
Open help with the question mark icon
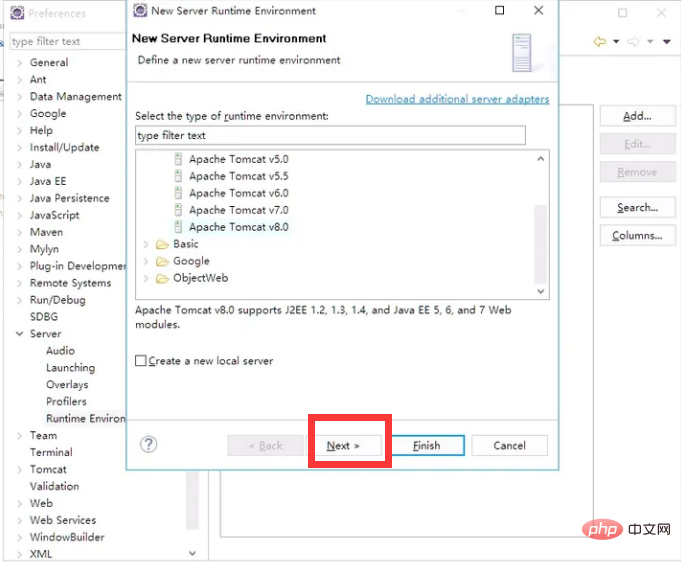(149, 445)
